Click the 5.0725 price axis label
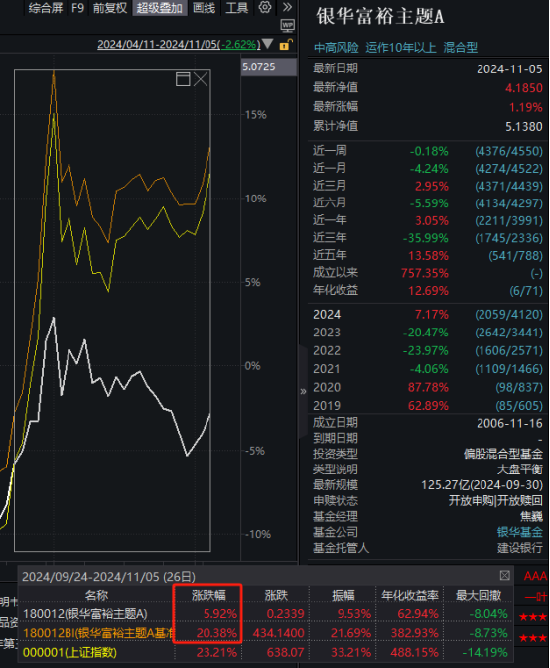The image size is (550, 668). 268,67
